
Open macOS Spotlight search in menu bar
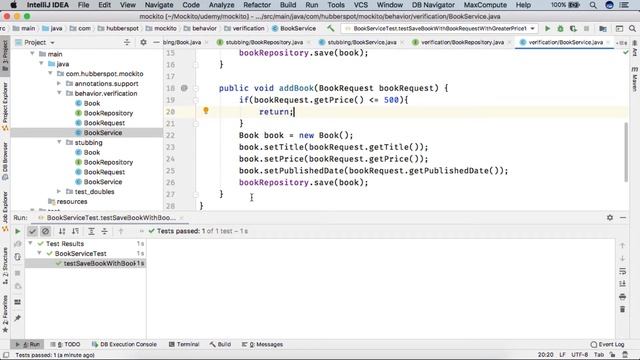593,5
